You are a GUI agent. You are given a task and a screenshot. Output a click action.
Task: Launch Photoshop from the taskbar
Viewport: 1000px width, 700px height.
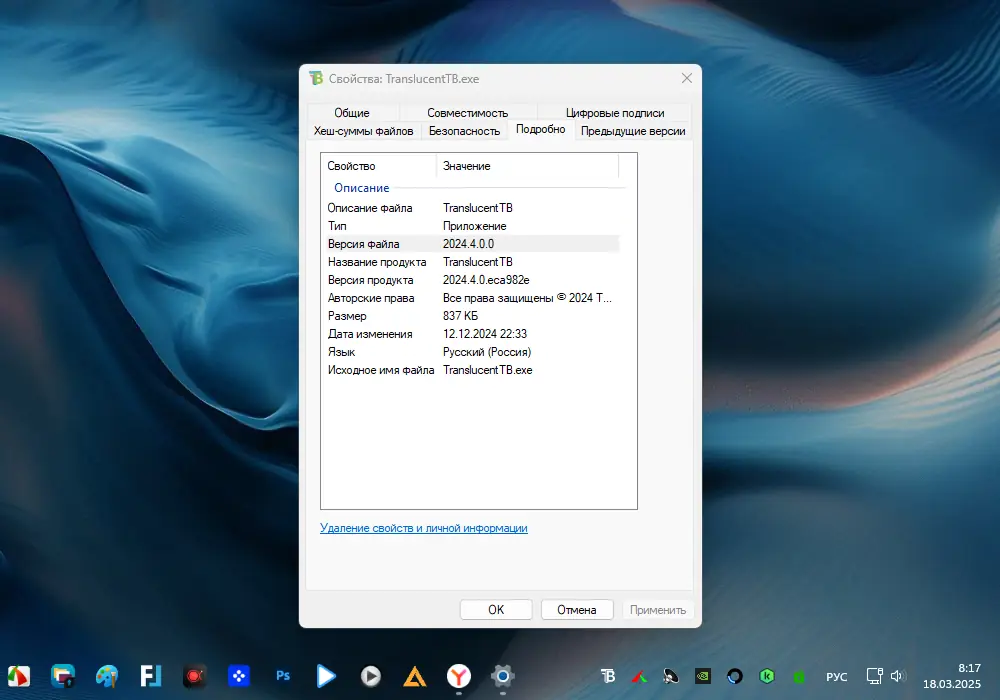pyautogui.click(x=283, y=676)
